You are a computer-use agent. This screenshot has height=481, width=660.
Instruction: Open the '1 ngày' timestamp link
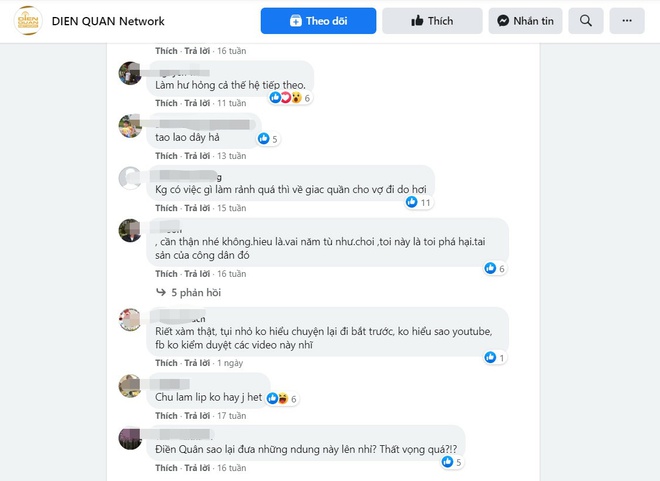click(230, 362)
